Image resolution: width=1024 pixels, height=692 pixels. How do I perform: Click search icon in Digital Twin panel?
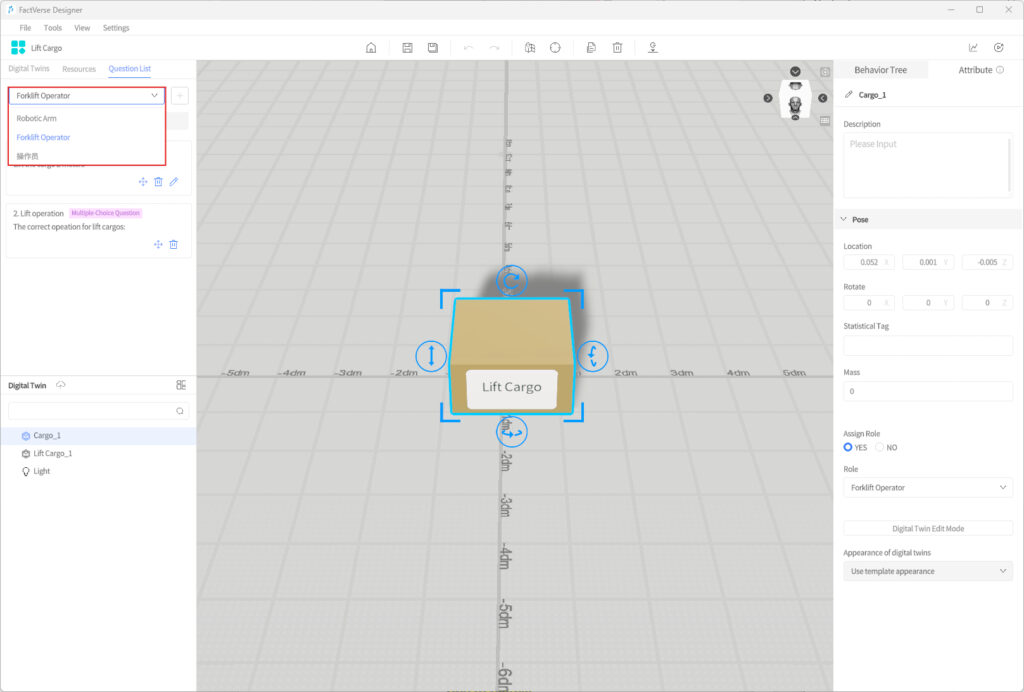coord(180,411)
